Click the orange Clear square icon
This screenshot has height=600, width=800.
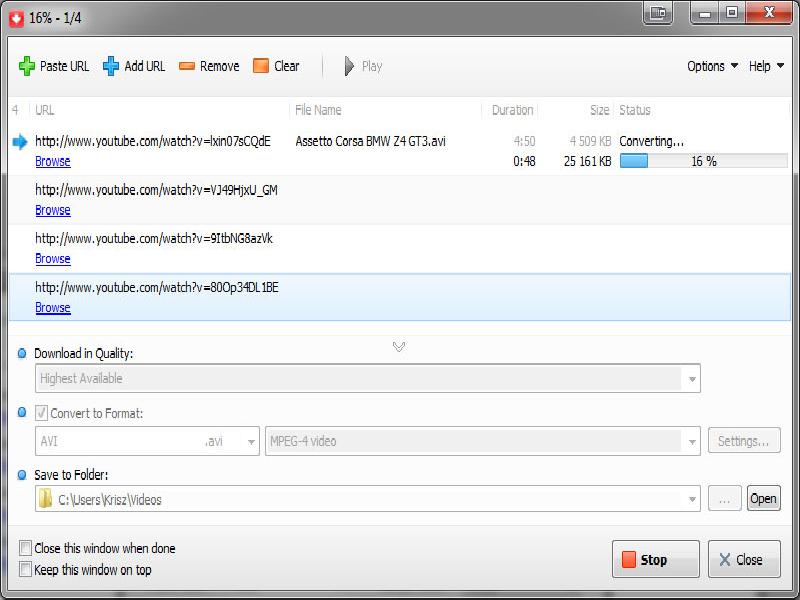click(x=261, y=66)
